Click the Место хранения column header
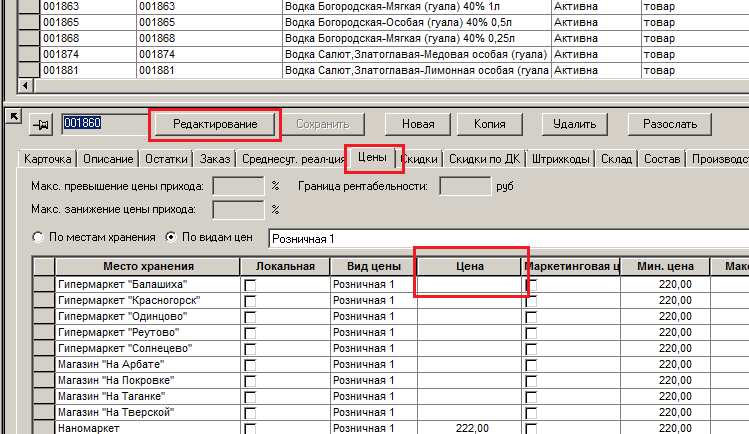 pyautogui.click(x=148, y=266)
